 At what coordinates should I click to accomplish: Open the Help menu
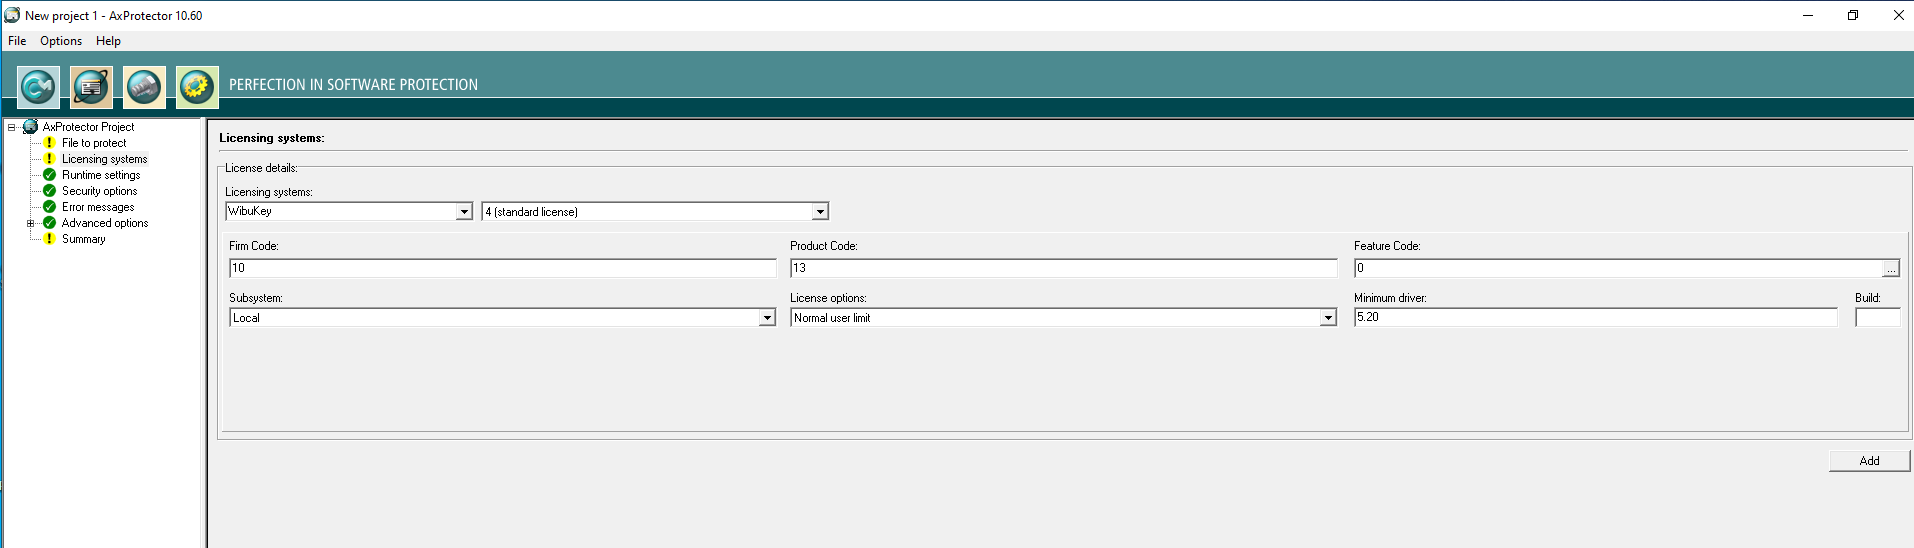(x=108, y=41)
